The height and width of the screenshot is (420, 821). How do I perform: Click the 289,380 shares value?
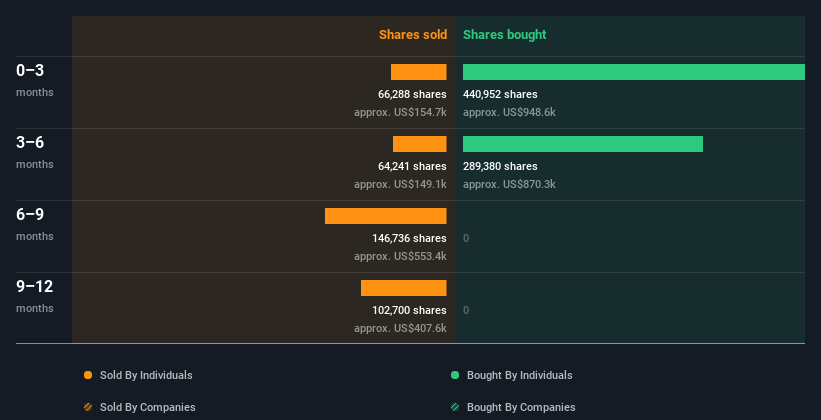pos(500,167)
